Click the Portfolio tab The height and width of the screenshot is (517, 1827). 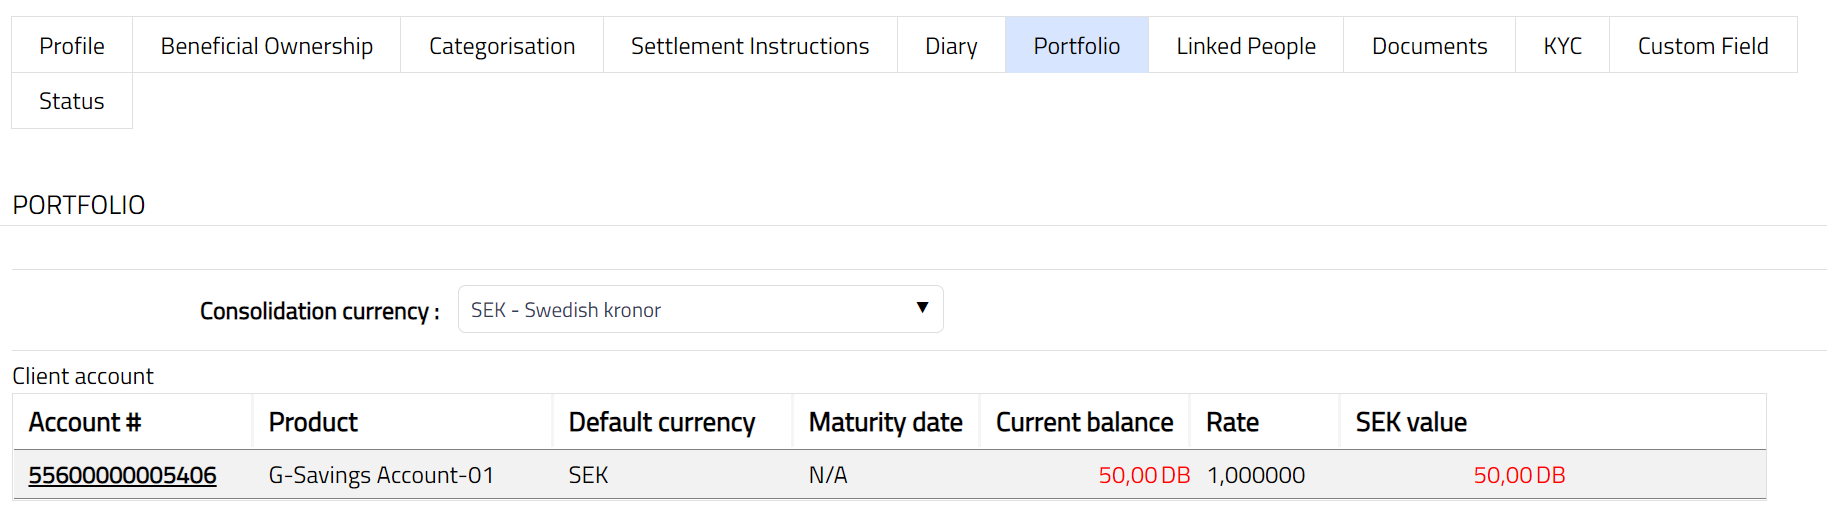[1076, 46]
